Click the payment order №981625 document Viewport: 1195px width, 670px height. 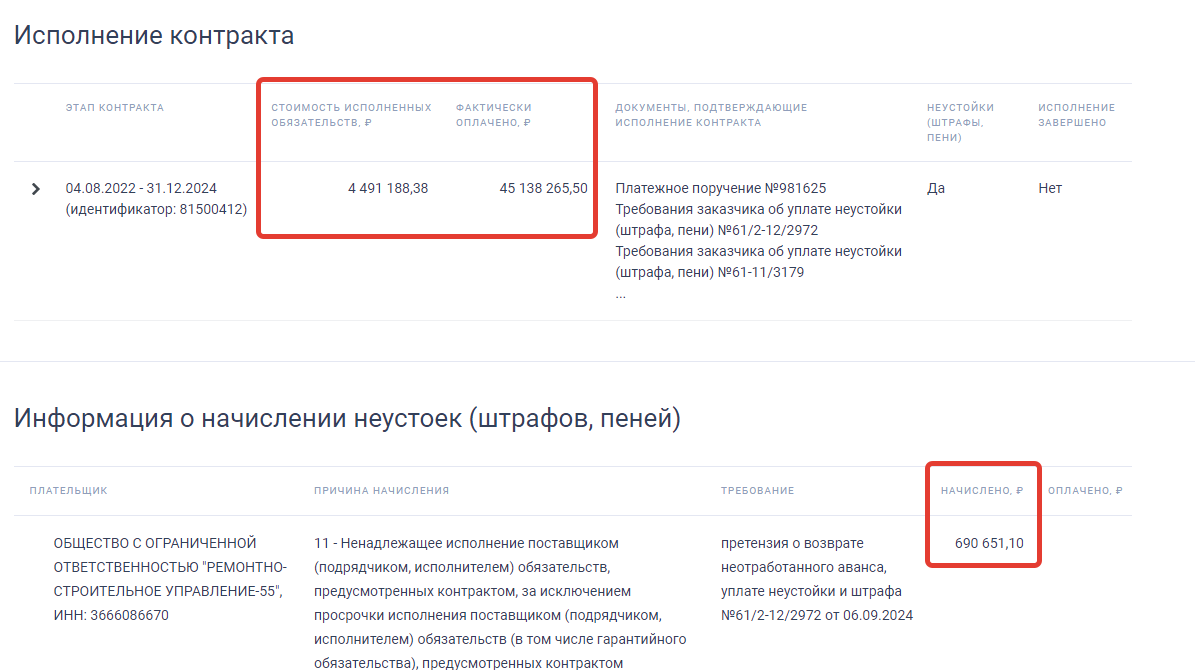click(720, 188)
